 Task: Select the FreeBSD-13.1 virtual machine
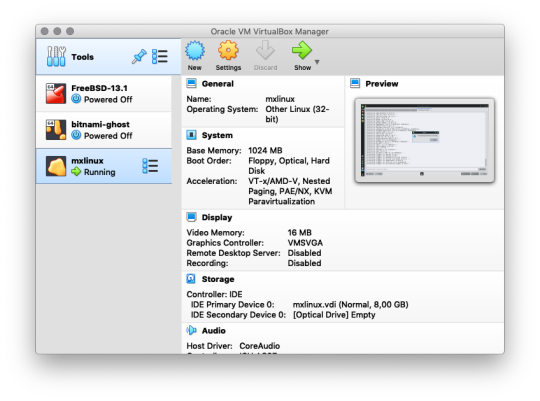104,93
